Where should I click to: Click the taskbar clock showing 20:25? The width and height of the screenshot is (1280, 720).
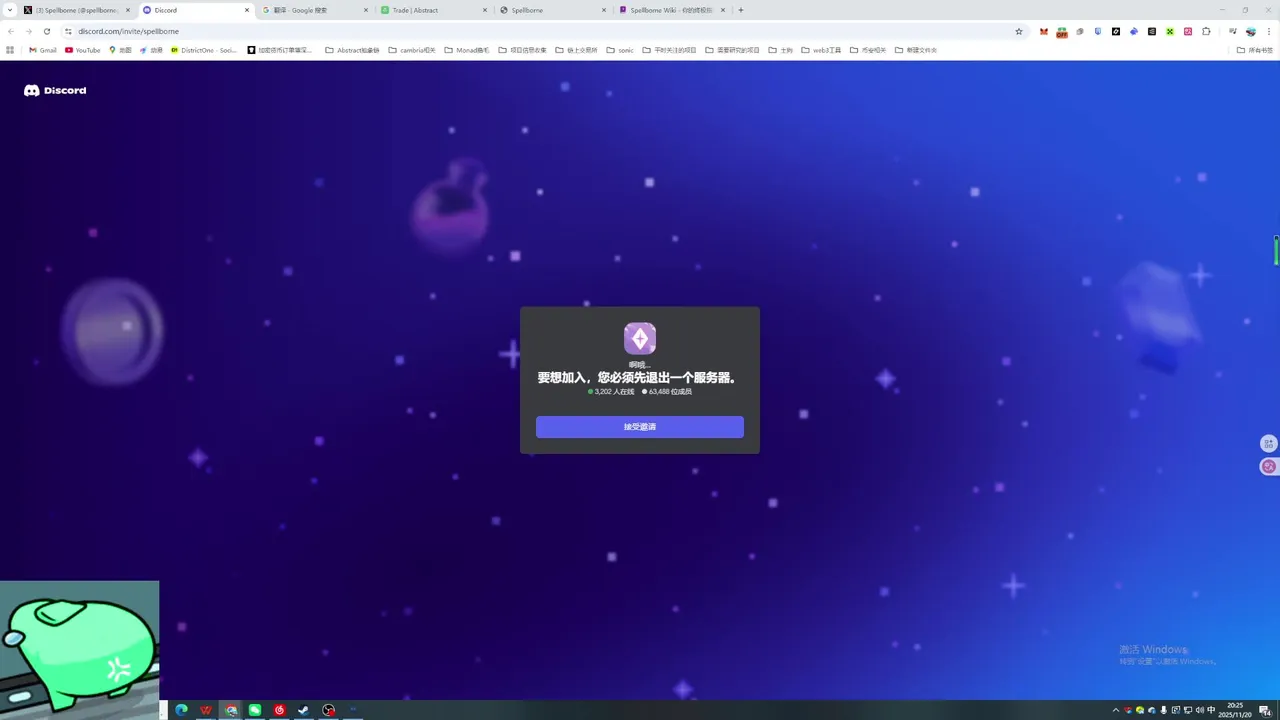tap(1235, 710)
